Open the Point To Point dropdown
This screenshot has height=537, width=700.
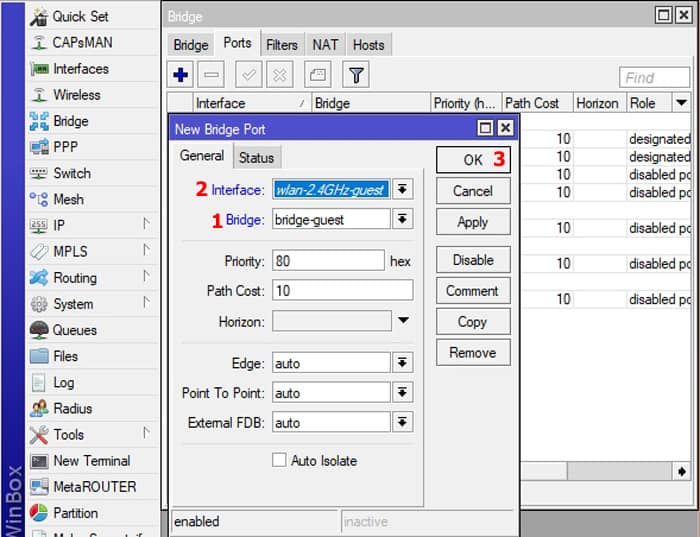(x=402, y=393)
